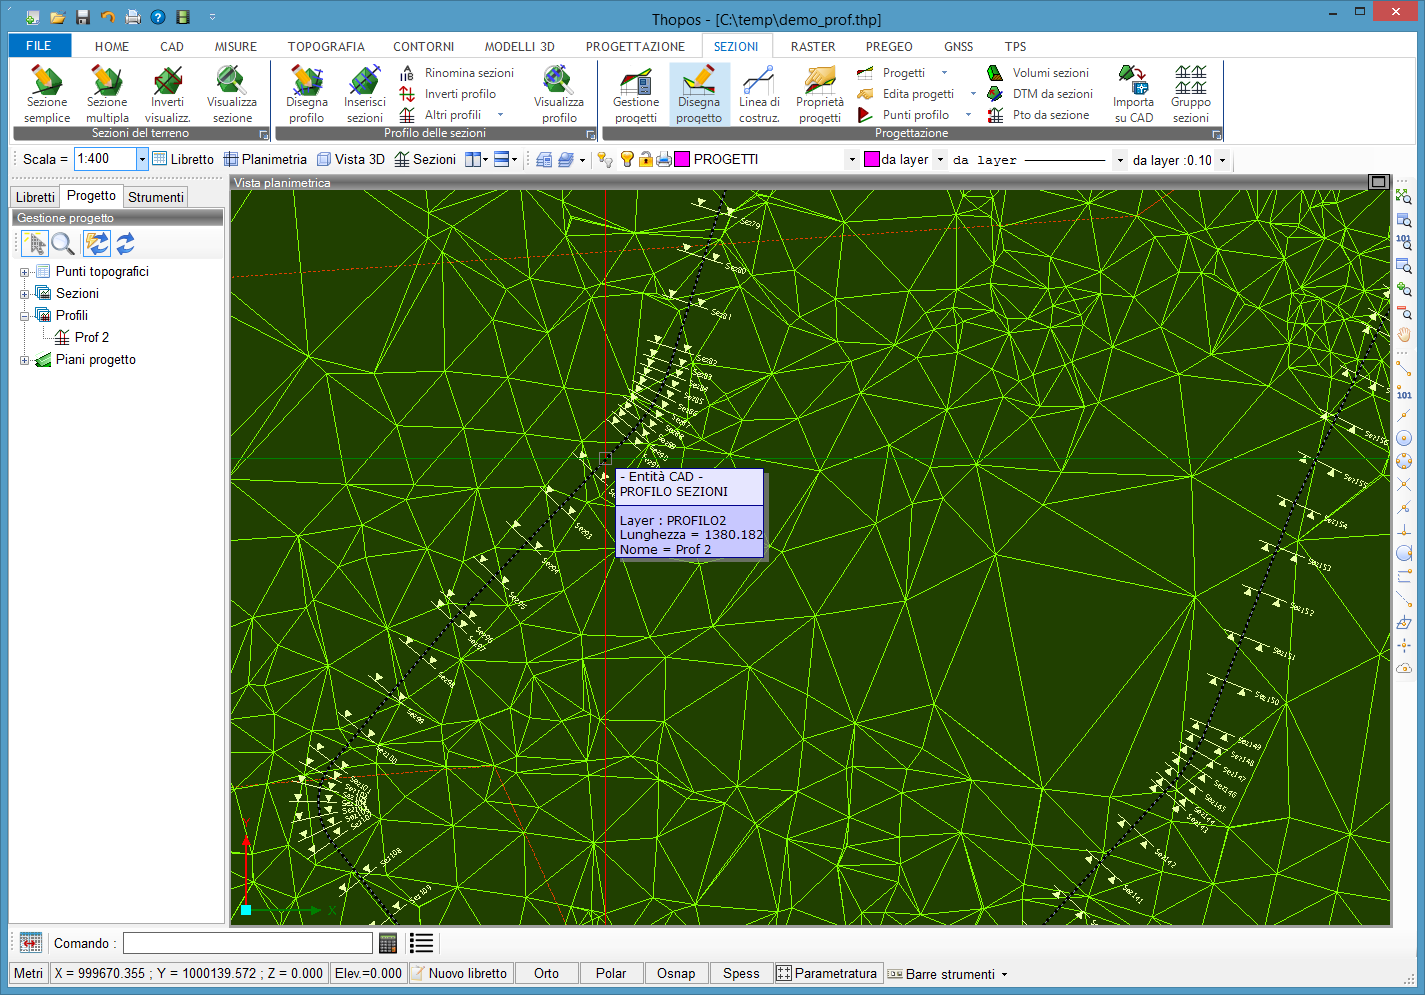The image size is (1425, 995).
Task: Open the FILE menu
Action: [39, 46]
